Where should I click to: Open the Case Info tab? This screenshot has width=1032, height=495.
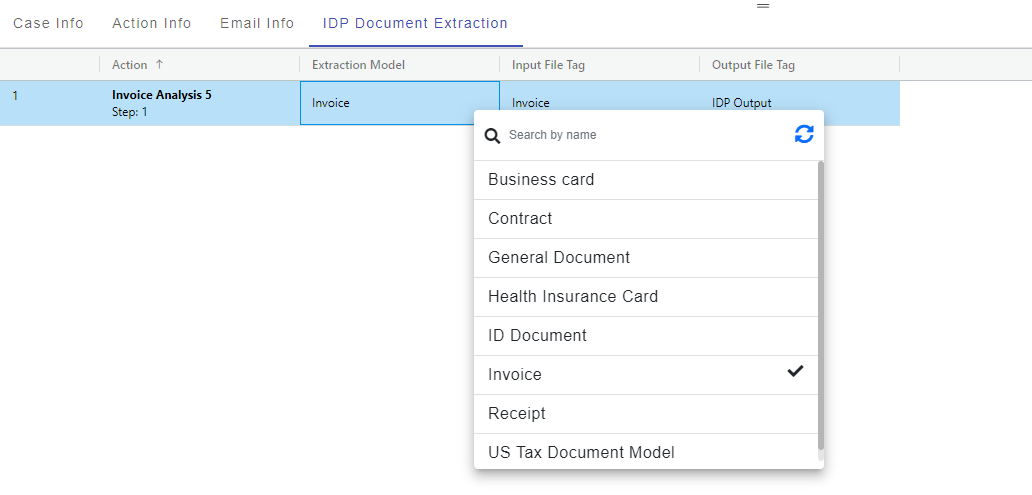tap(48, 23)
